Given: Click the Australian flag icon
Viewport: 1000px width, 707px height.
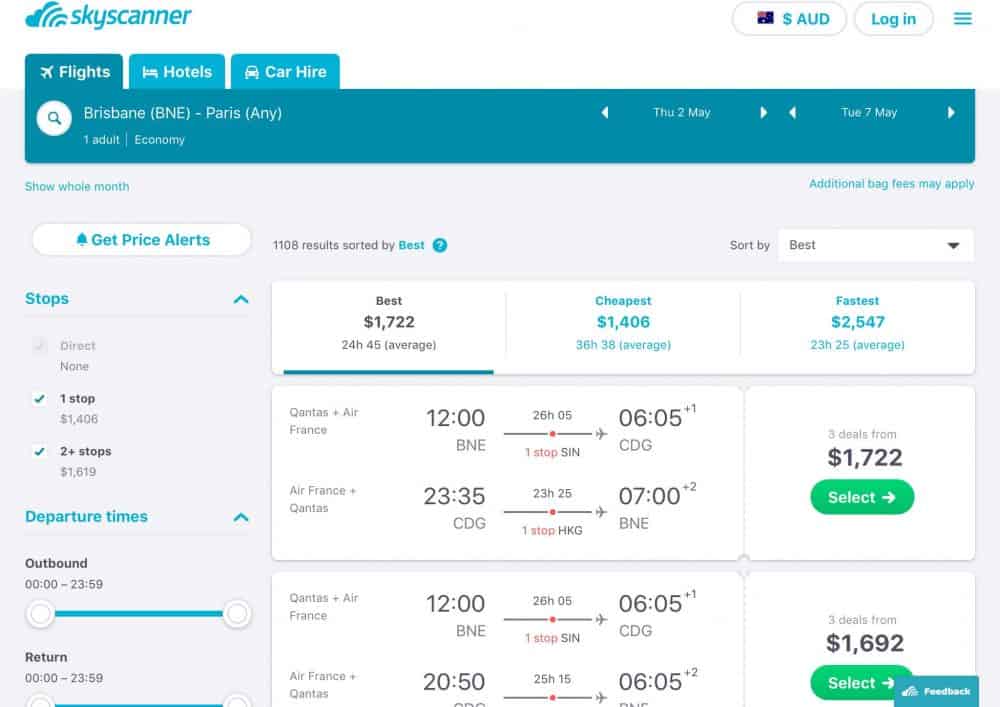Looking at the screenshot, I should (765, 18).
